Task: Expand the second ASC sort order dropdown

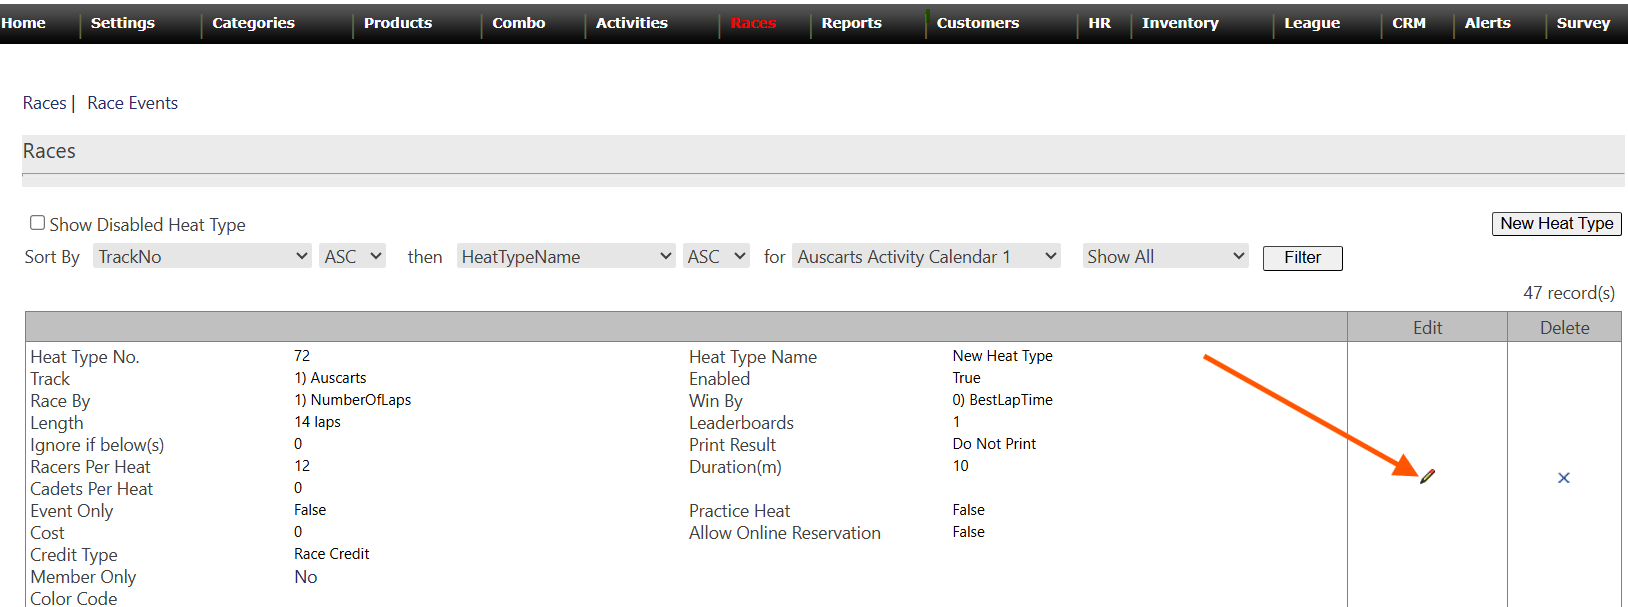Action: 716,257
